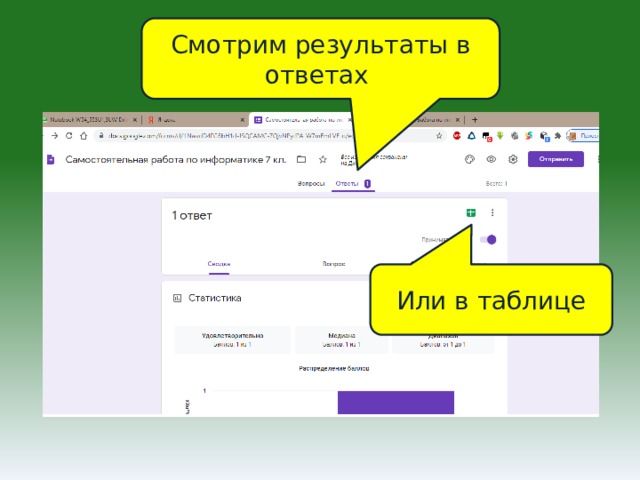The image size is (640, 480).
Task: Click the browser profile button
Action: (582, 136)
